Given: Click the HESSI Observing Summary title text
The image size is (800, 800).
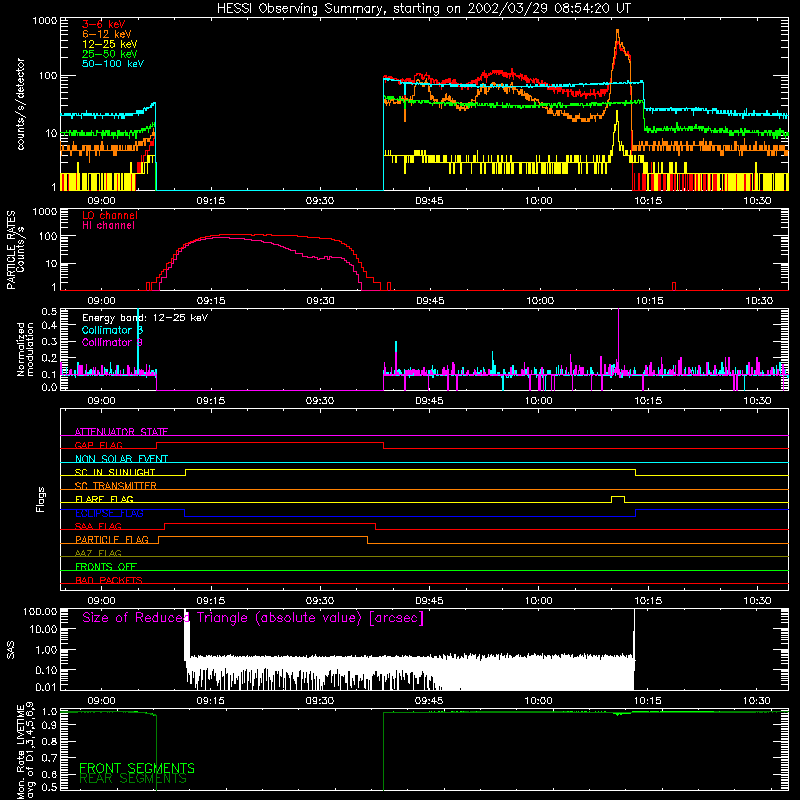Looking at the screenshot, I should (x=423, y=9).
